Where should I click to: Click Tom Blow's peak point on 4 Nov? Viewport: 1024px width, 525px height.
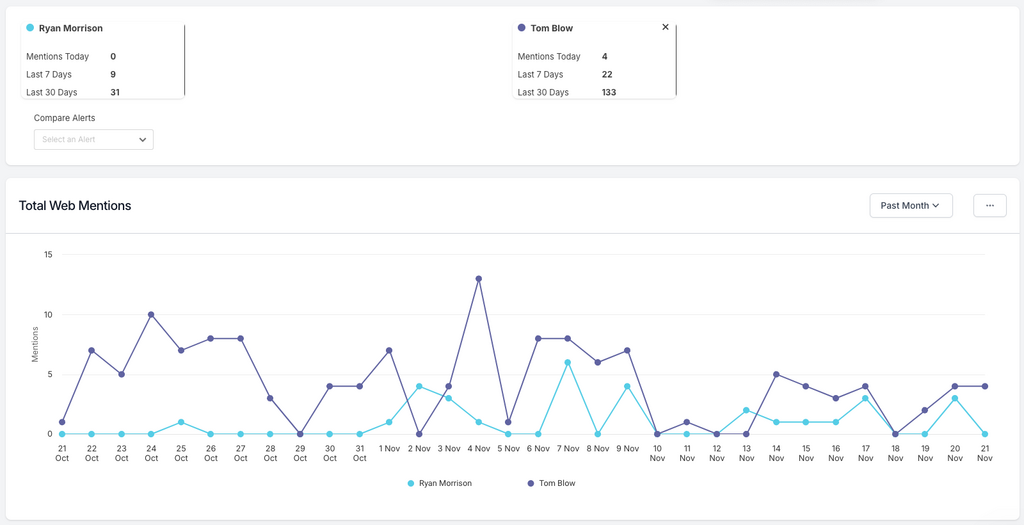[479, 279]
